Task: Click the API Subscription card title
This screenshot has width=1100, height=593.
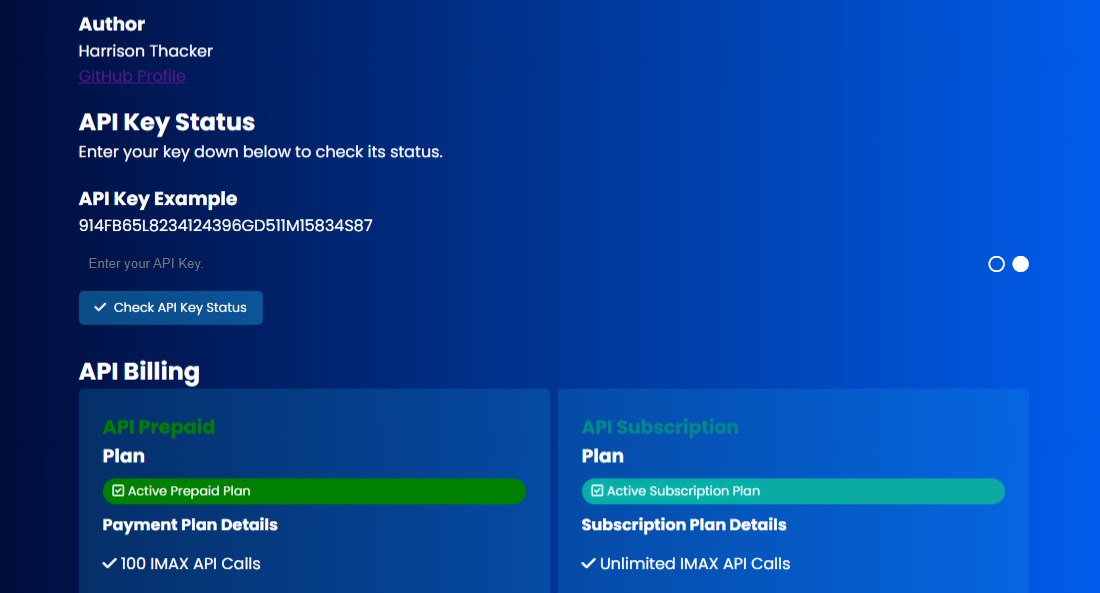Action: click(x=660, y=427)
